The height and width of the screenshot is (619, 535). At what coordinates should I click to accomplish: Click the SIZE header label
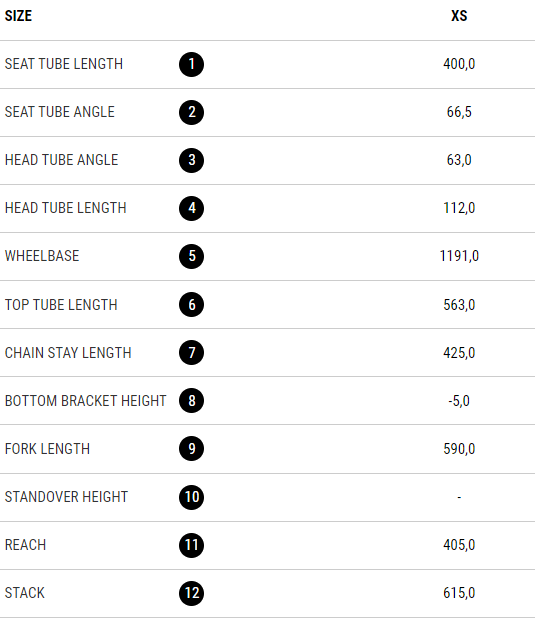coord(18,16)
